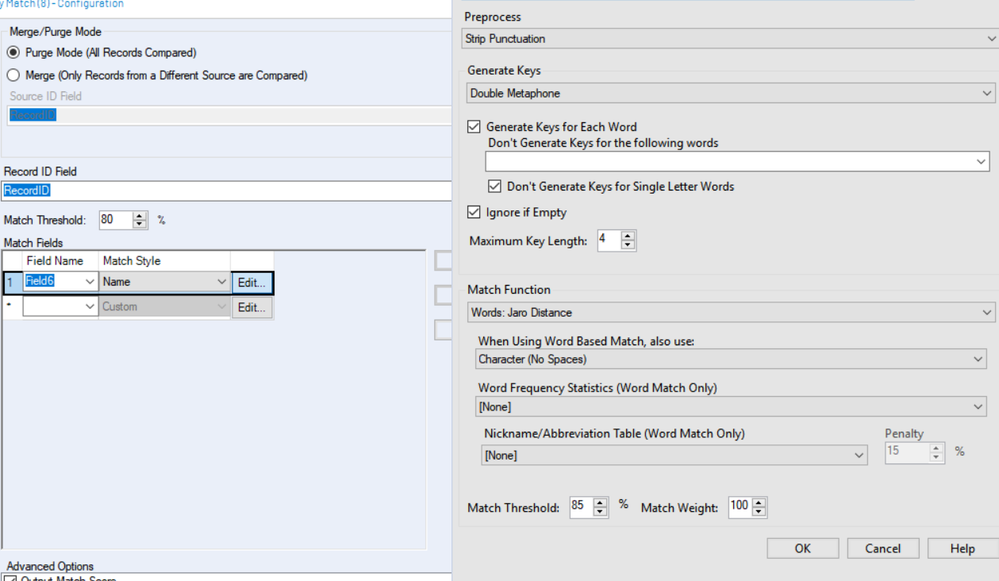
Task: Click the Help button
Action: 963,549
